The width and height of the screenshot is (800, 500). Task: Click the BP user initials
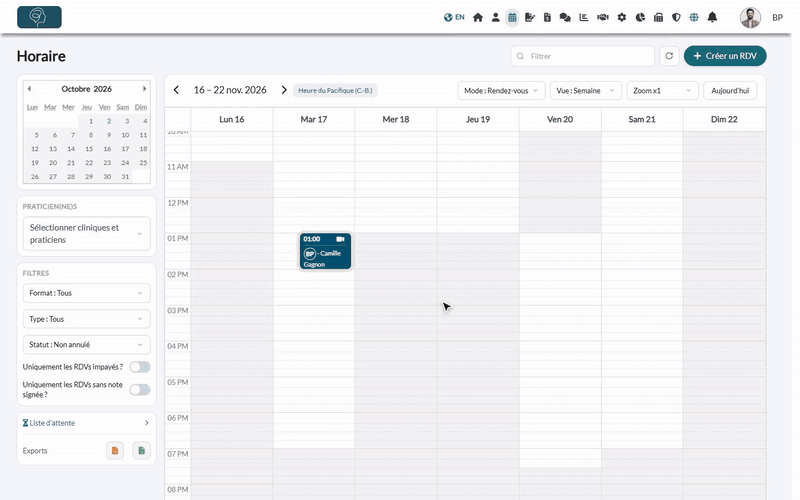777,17
